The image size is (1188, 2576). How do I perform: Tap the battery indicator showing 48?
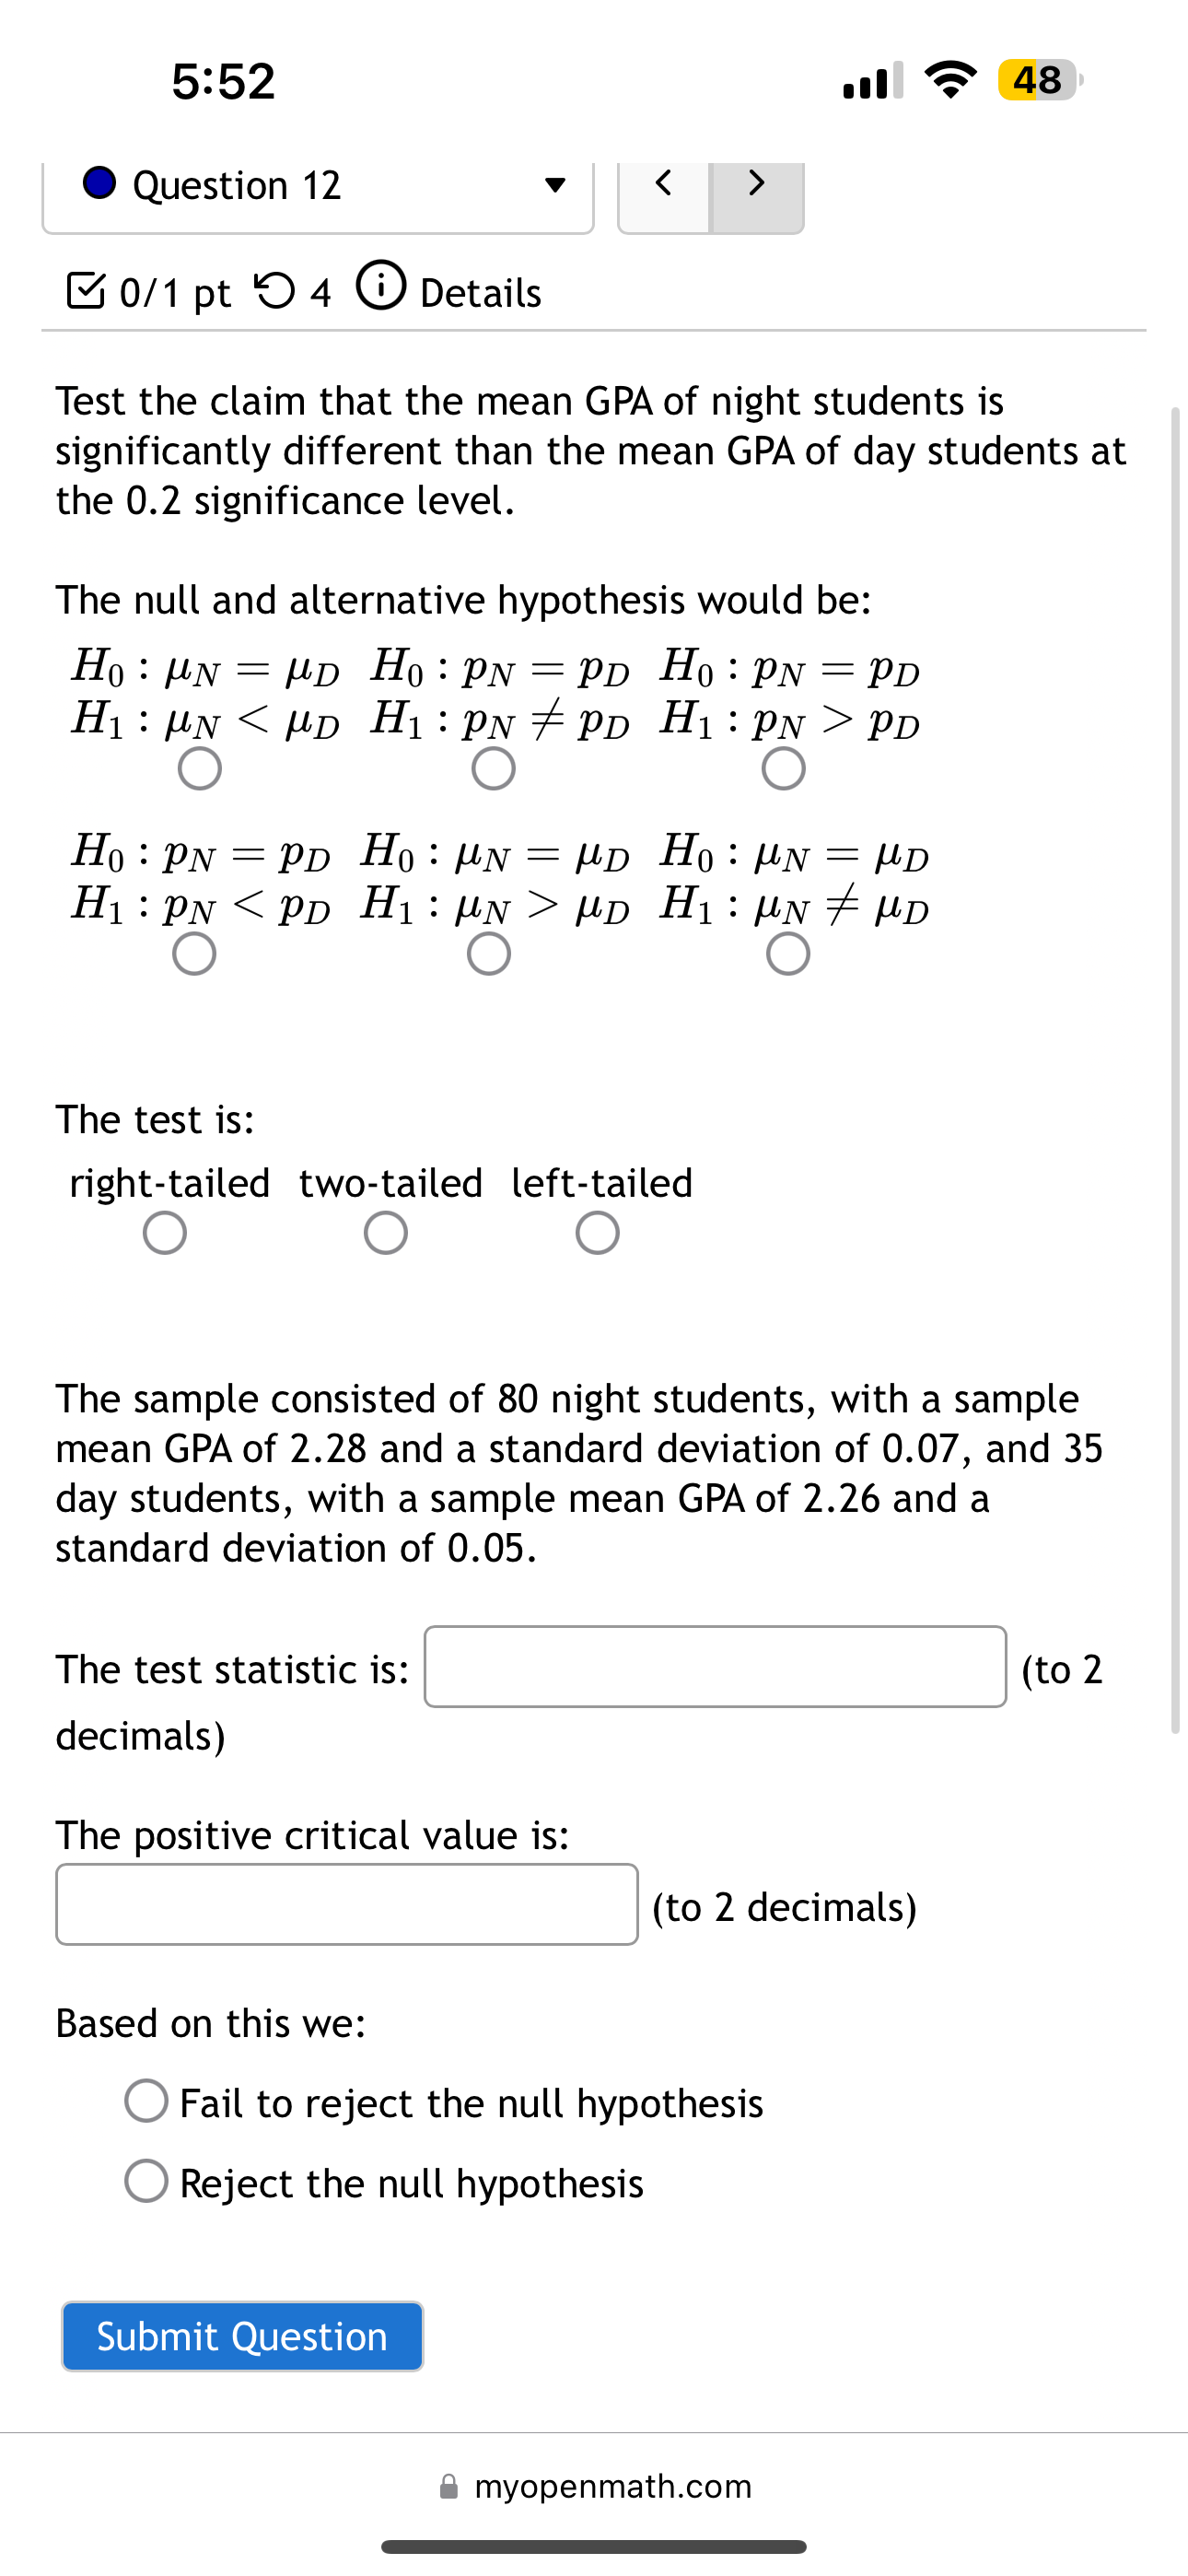[x=1035, y=80]
